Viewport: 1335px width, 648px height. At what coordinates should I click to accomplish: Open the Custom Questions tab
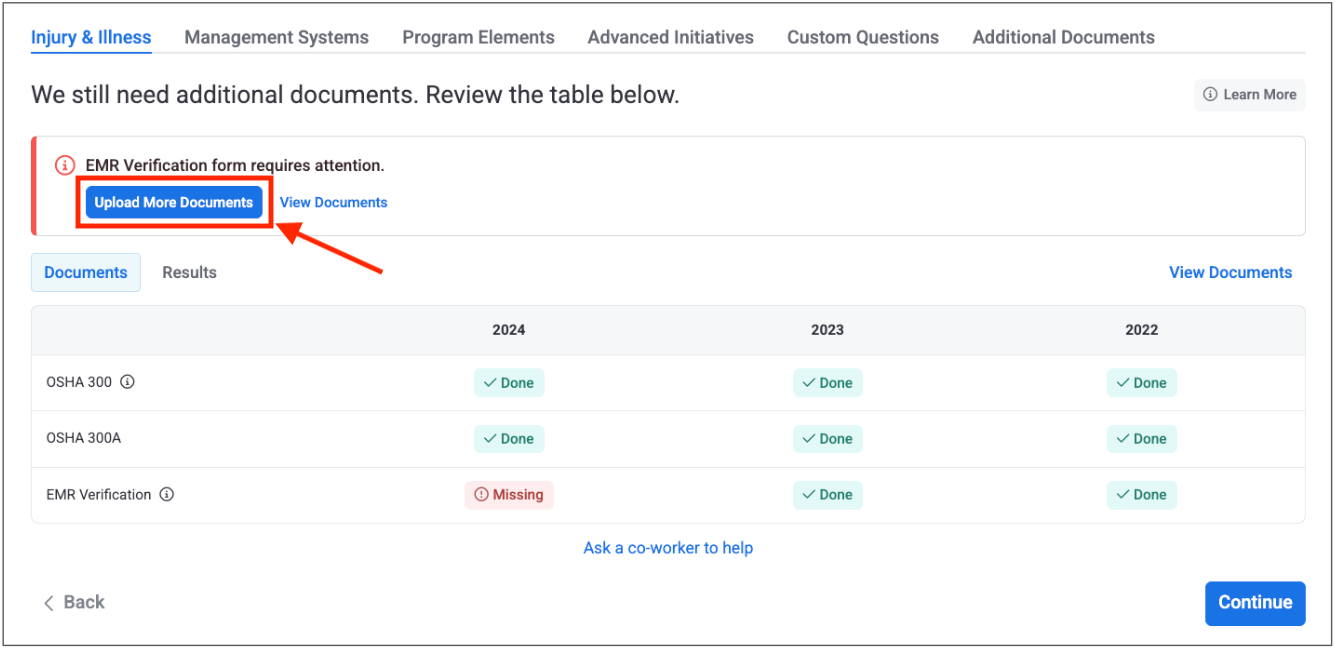point(862,37)
